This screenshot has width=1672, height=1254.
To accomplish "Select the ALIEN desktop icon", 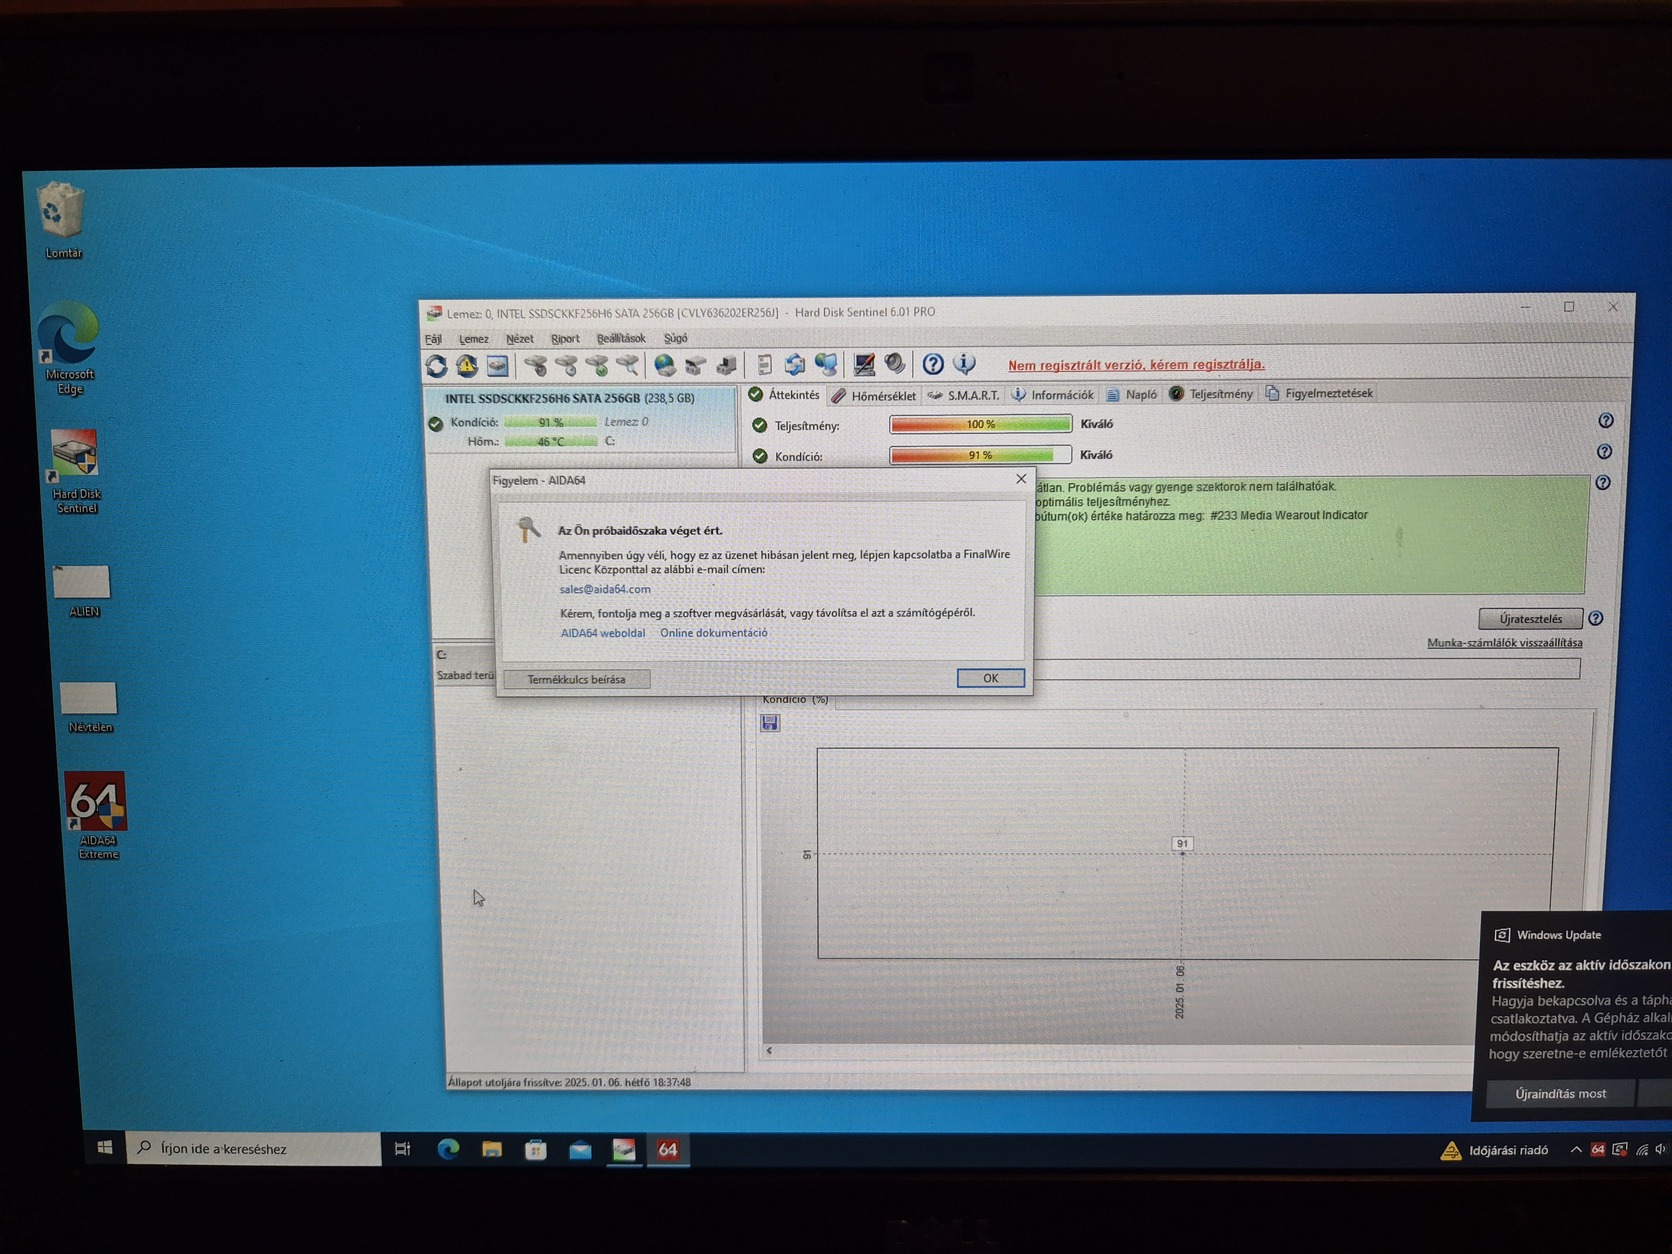I will pyautogui.click(x=82, y=590).
